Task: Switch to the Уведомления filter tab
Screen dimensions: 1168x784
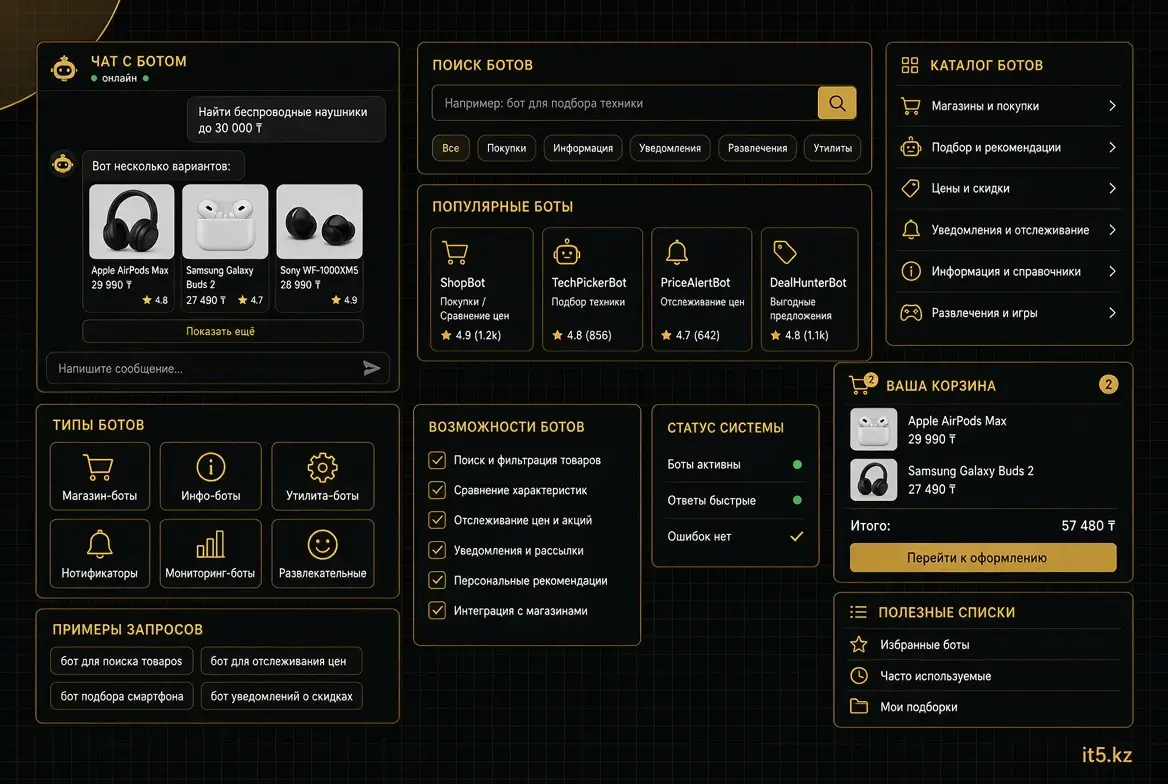Action: [670, 148]
